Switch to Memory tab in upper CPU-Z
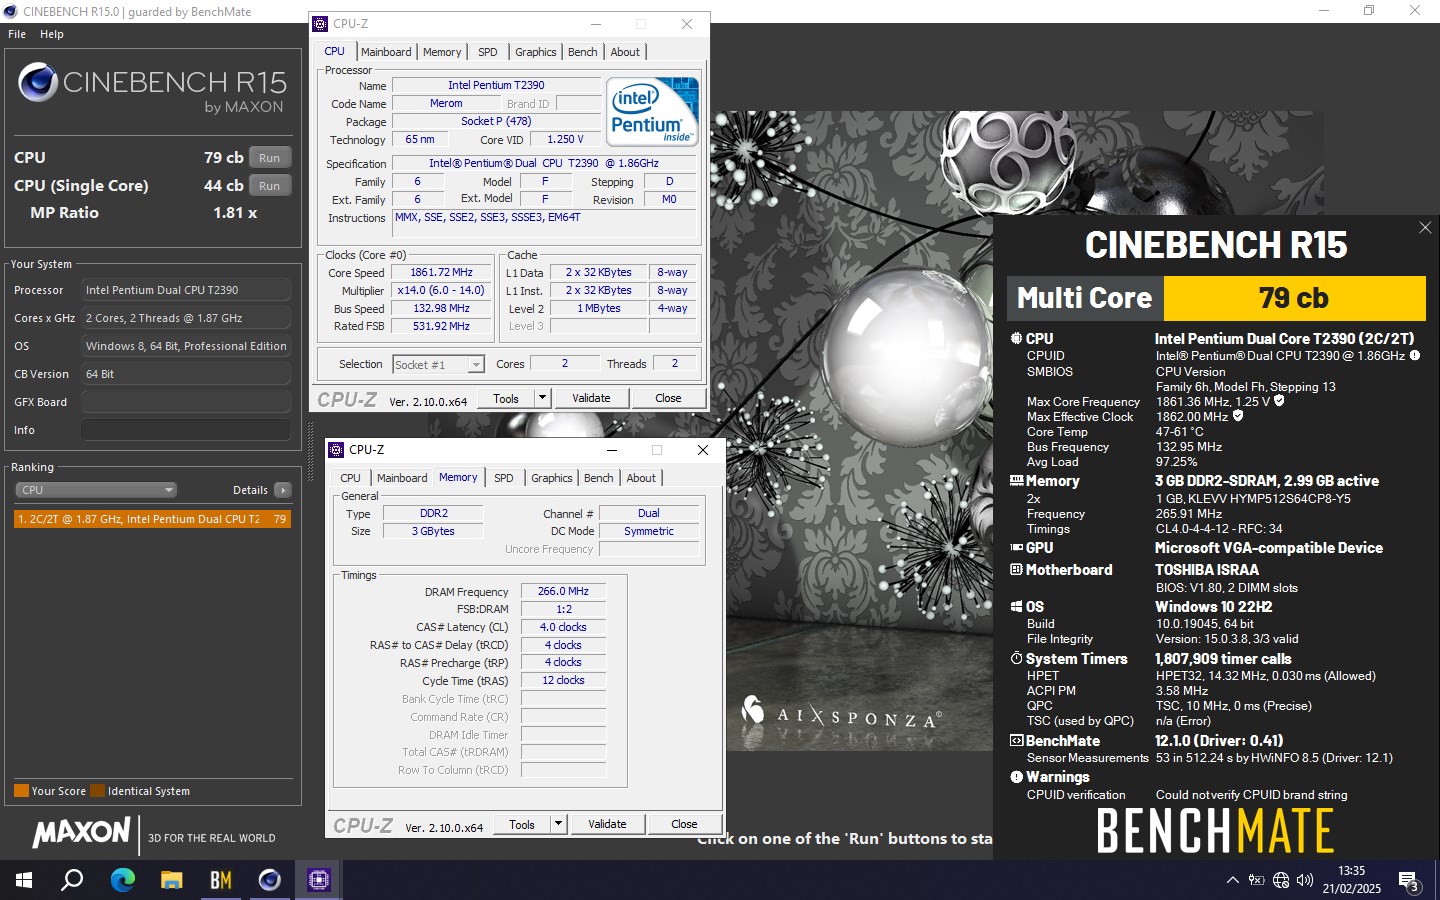This screenshot has height=900, width=1440. pos(442,52)
